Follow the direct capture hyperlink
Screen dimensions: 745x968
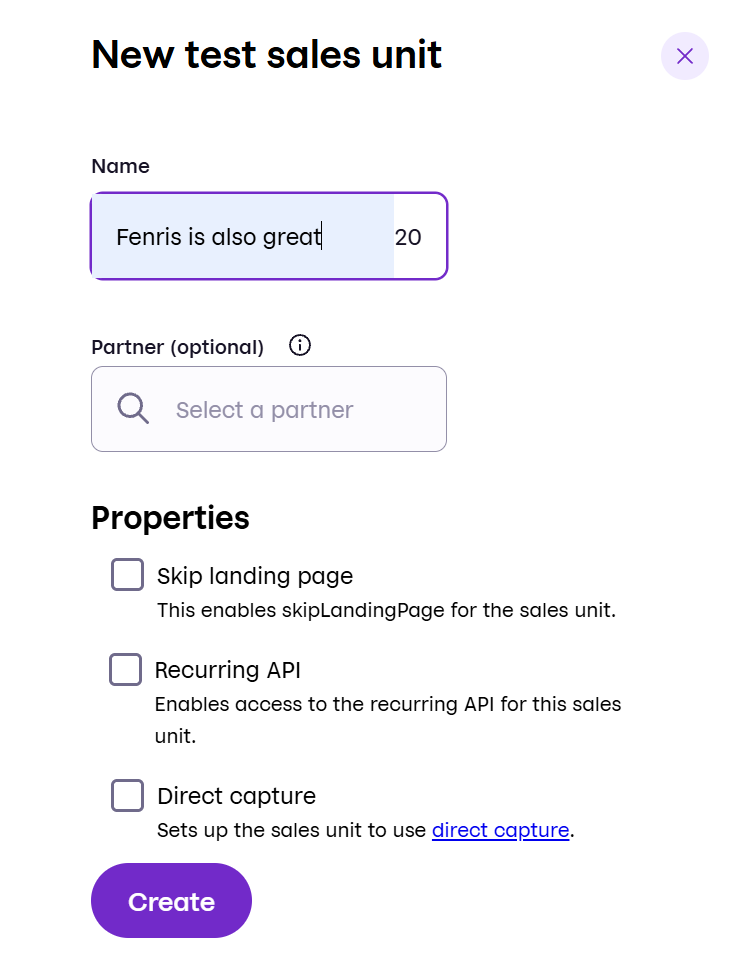(500, 830)
